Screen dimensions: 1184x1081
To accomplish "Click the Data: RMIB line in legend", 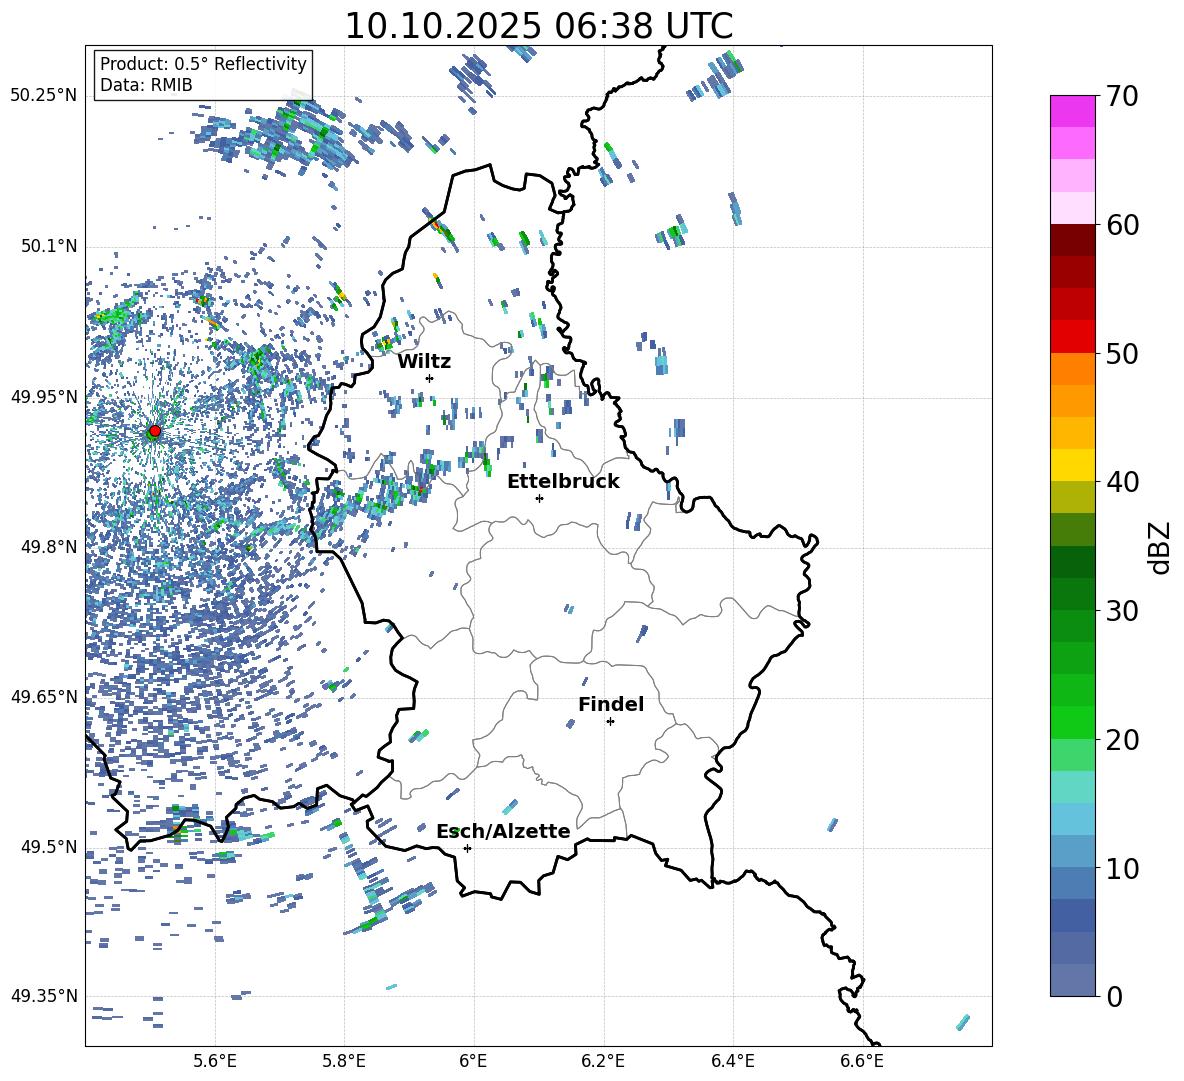I will tap(146, 85).
